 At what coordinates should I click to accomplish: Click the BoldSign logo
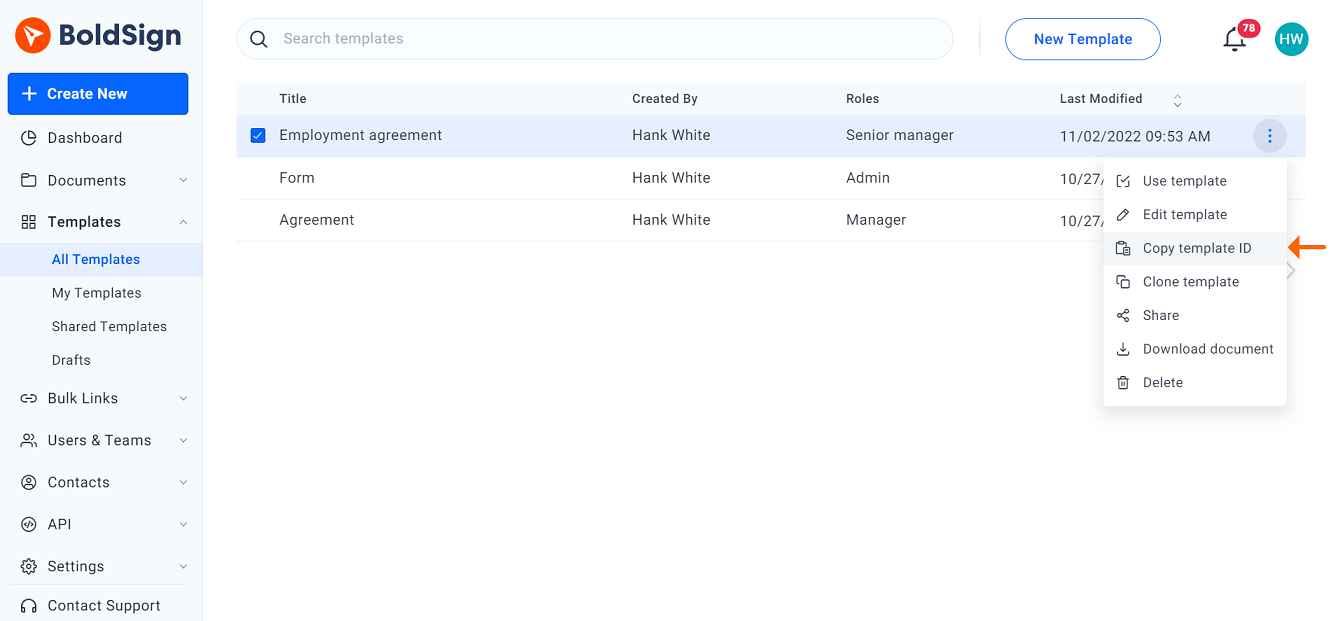click(98, 37)
